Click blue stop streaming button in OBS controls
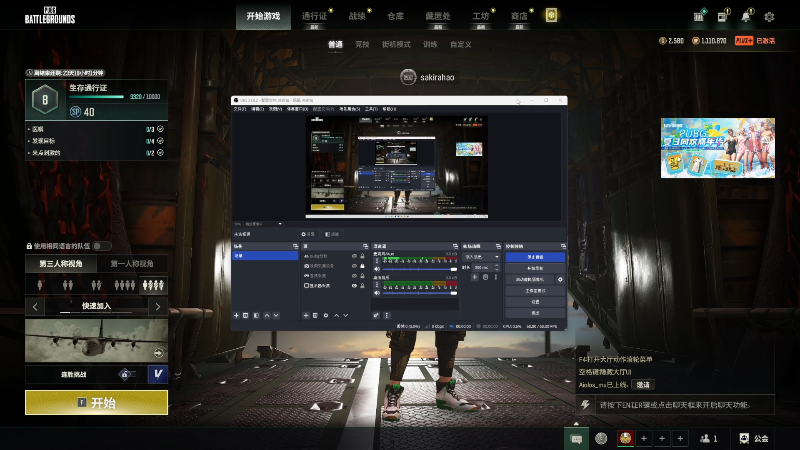This screenshot has height=450, width=800. (x=535, y=257)
